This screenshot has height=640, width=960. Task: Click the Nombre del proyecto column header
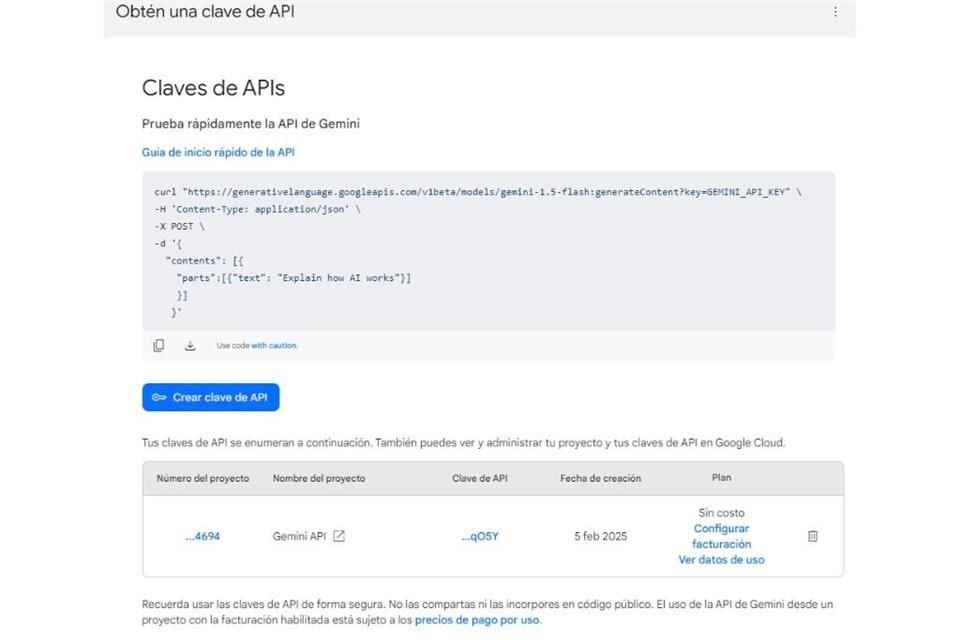[x=319, y=478]
